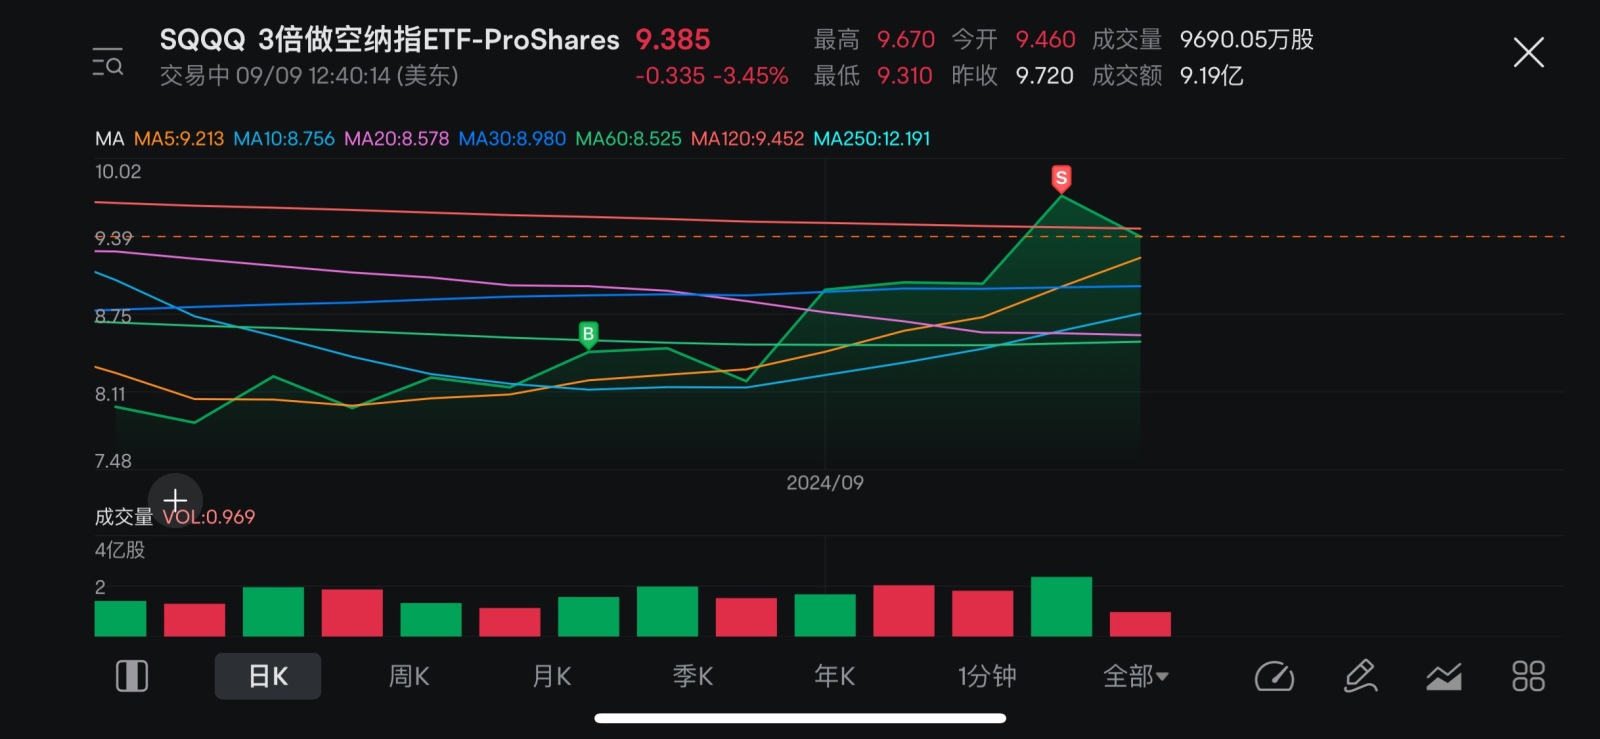
Task: Open the chart type area icon
Action: (x=1444, y=677)
